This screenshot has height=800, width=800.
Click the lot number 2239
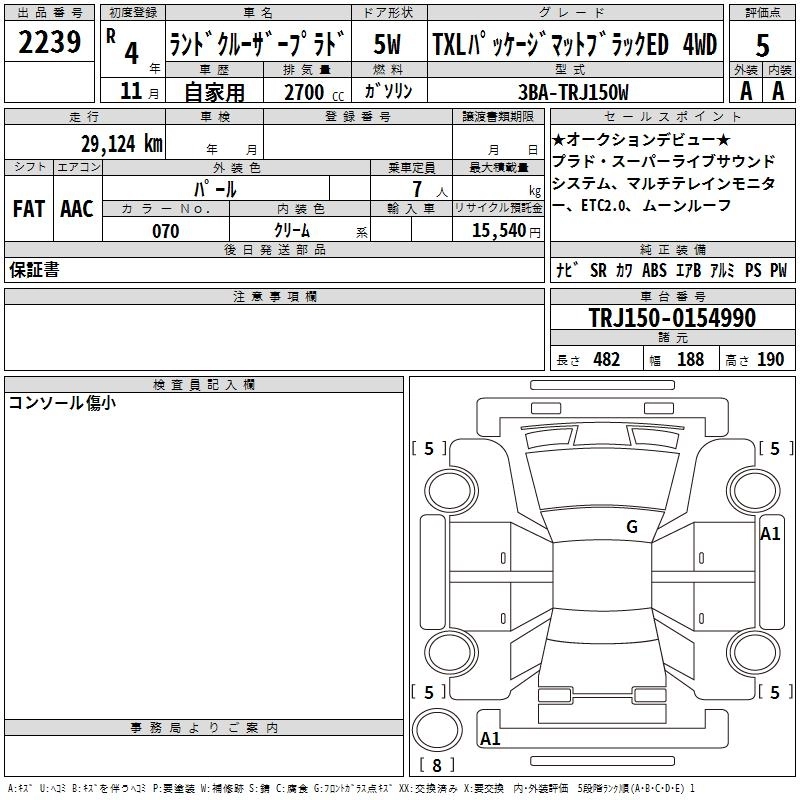coord(49,42)
